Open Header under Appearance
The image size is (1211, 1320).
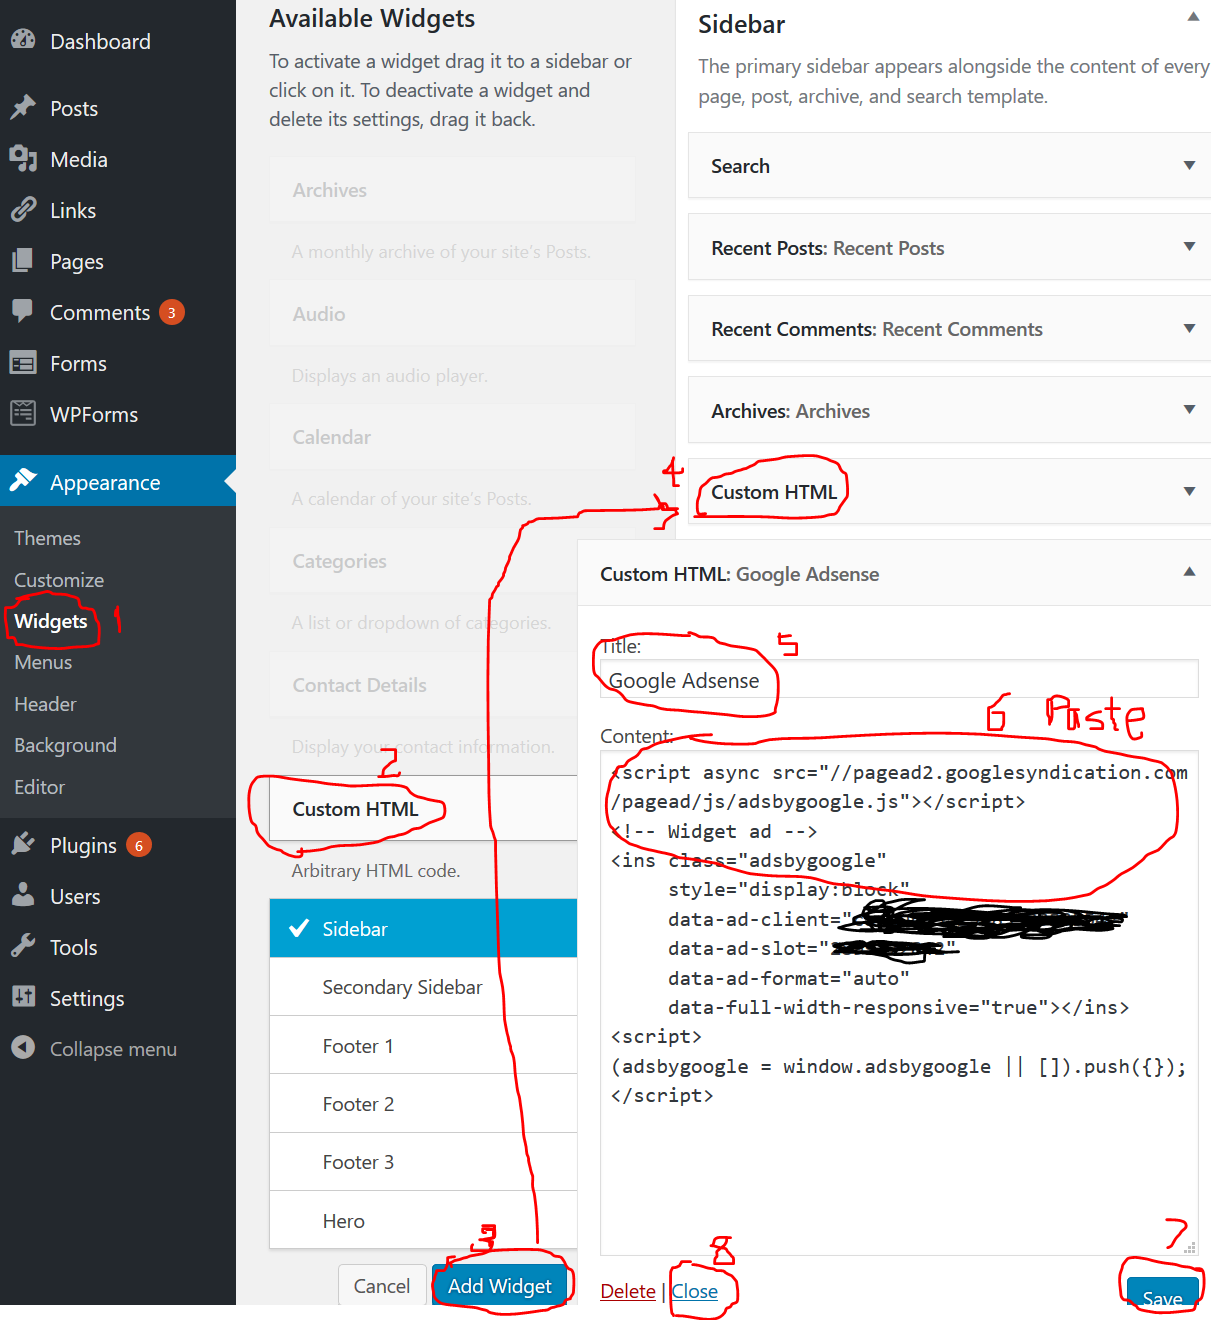pos(45,704)
